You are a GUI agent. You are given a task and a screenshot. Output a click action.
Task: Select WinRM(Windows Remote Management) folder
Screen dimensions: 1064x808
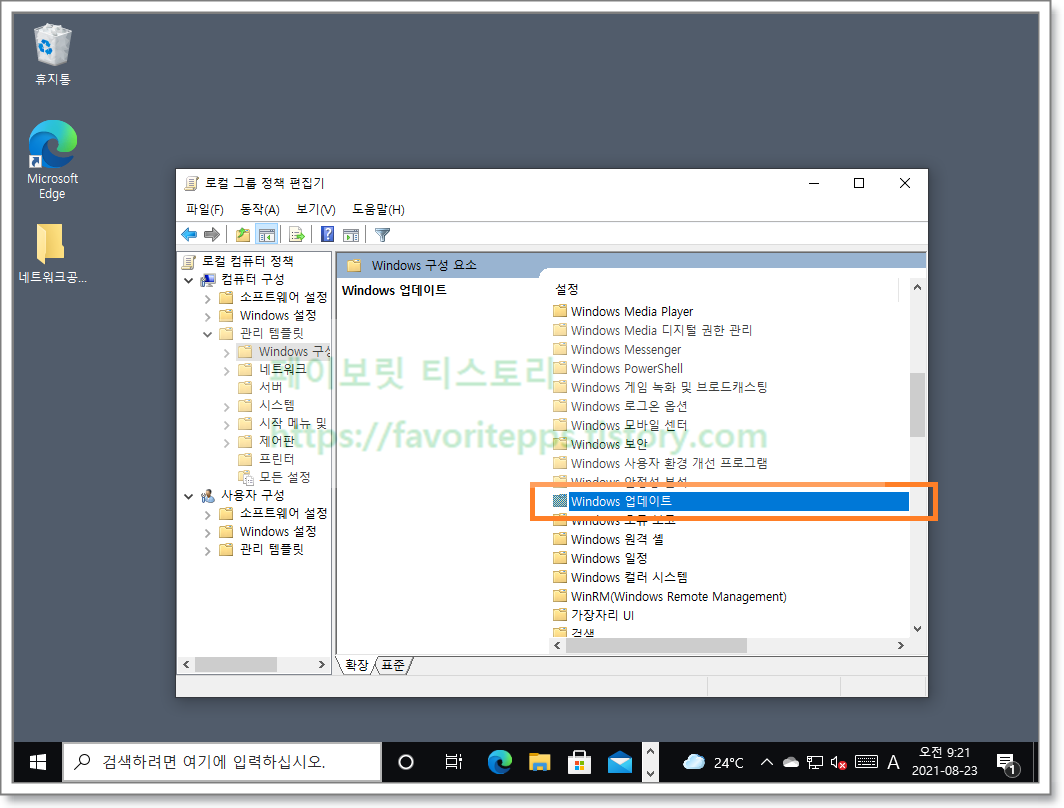coord(670,596)
